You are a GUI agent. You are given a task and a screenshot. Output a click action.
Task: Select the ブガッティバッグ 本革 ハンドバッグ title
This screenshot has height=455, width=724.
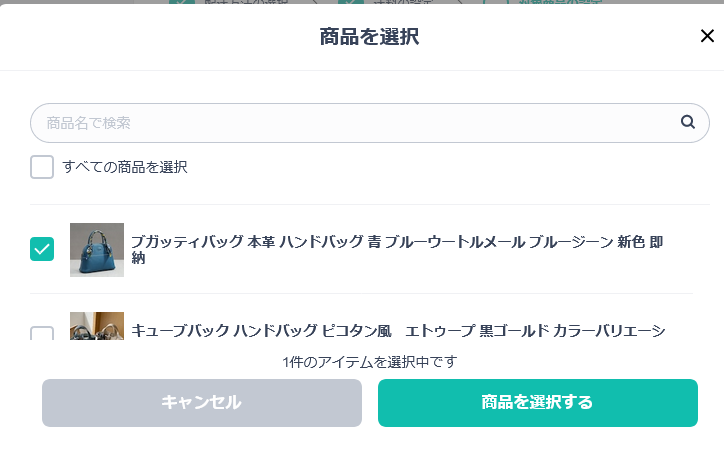396,249
